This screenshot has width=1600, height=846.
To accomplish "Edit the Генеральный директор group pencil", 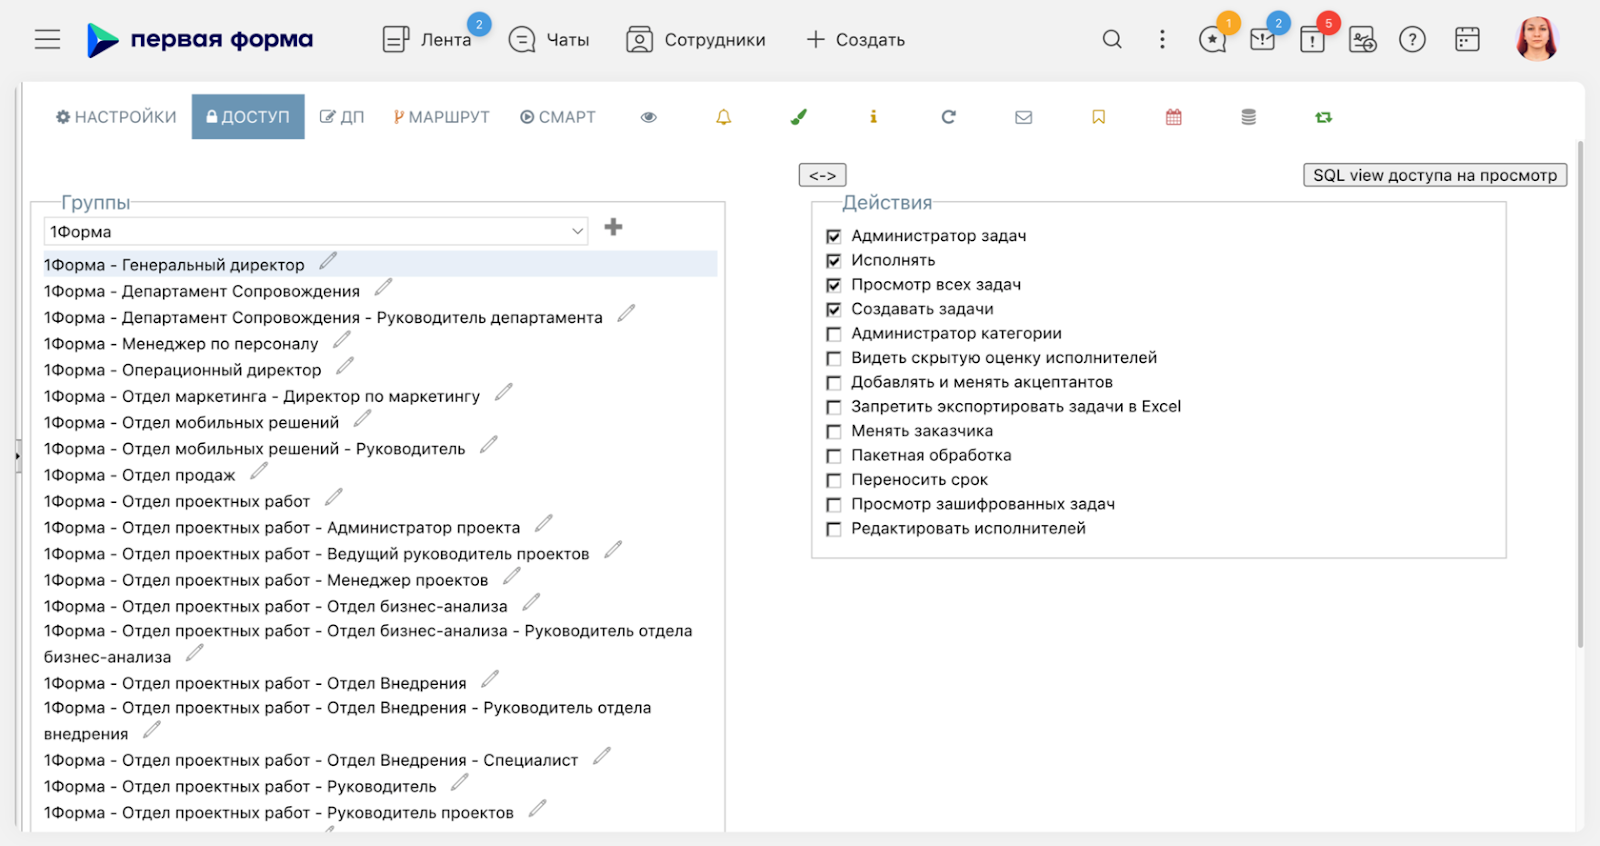I will tap(328, 261).
